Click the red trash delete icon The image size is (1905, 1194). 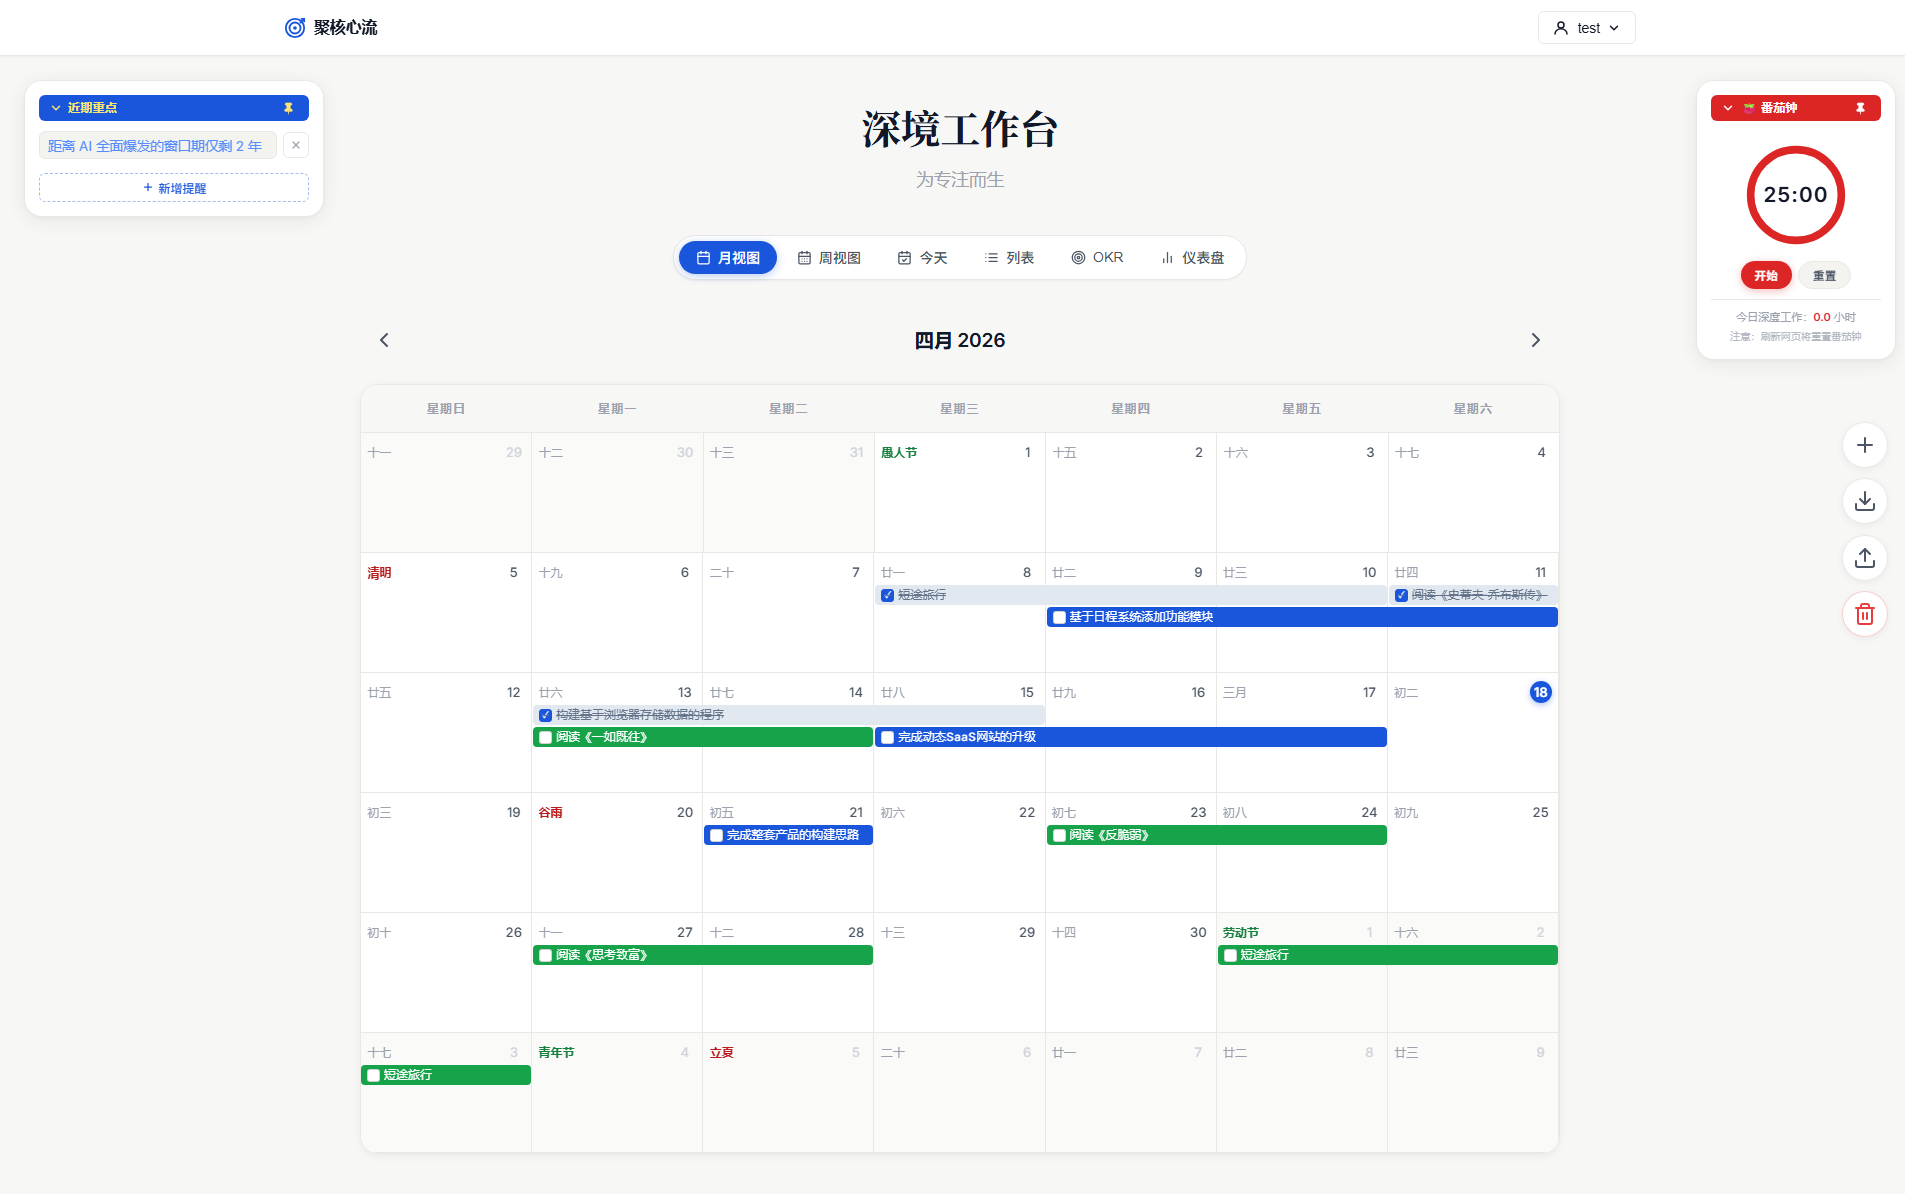[1864, 614]
